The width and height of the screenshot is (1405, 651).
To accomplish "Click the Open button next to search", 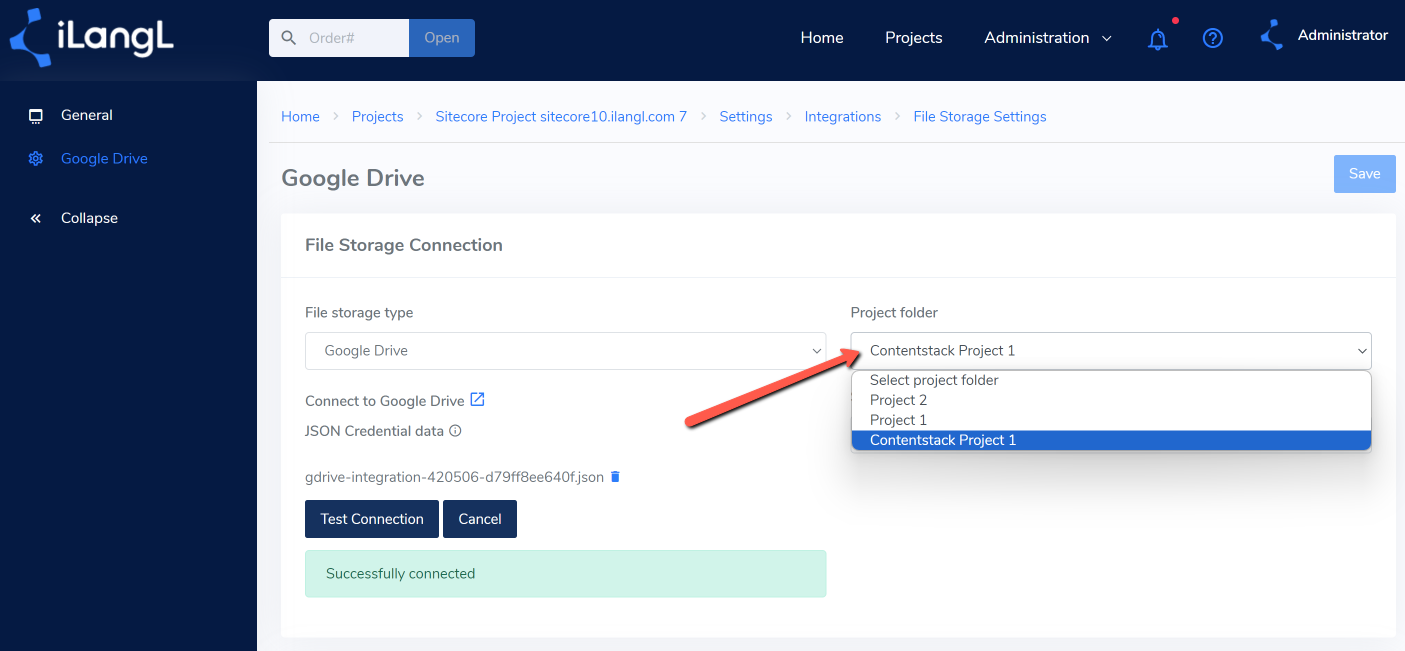I will click(x=442, y=38).
